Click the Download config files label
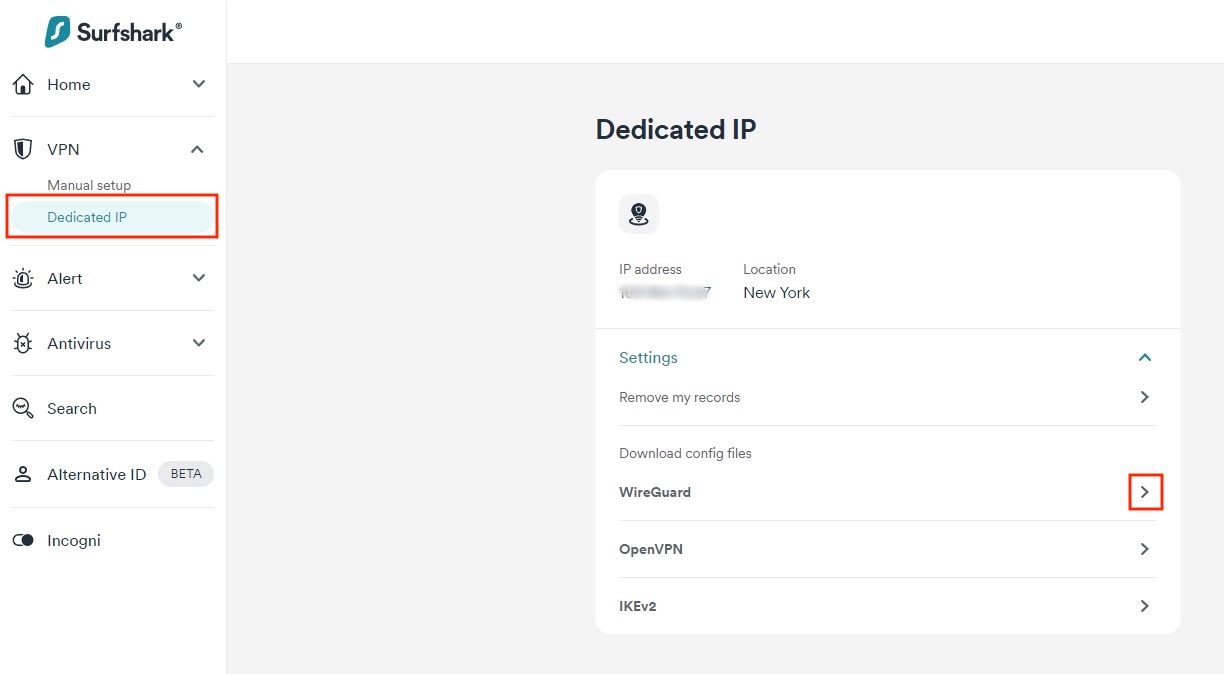Image resolution: width=1224 pixels, height=674 pixels. pos(685,453)
